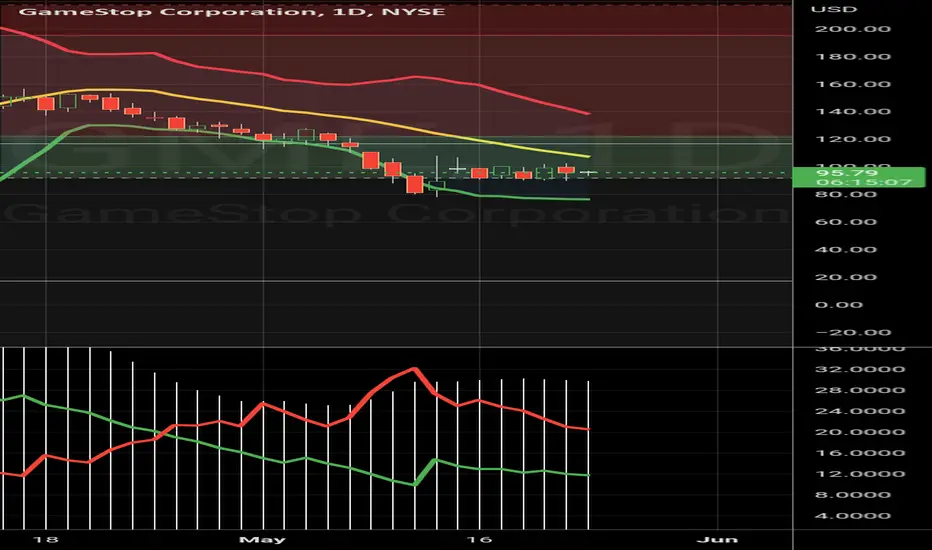Click the 16 date label on time axis
This screenshot has width=932, height=550.
[479, 540]
